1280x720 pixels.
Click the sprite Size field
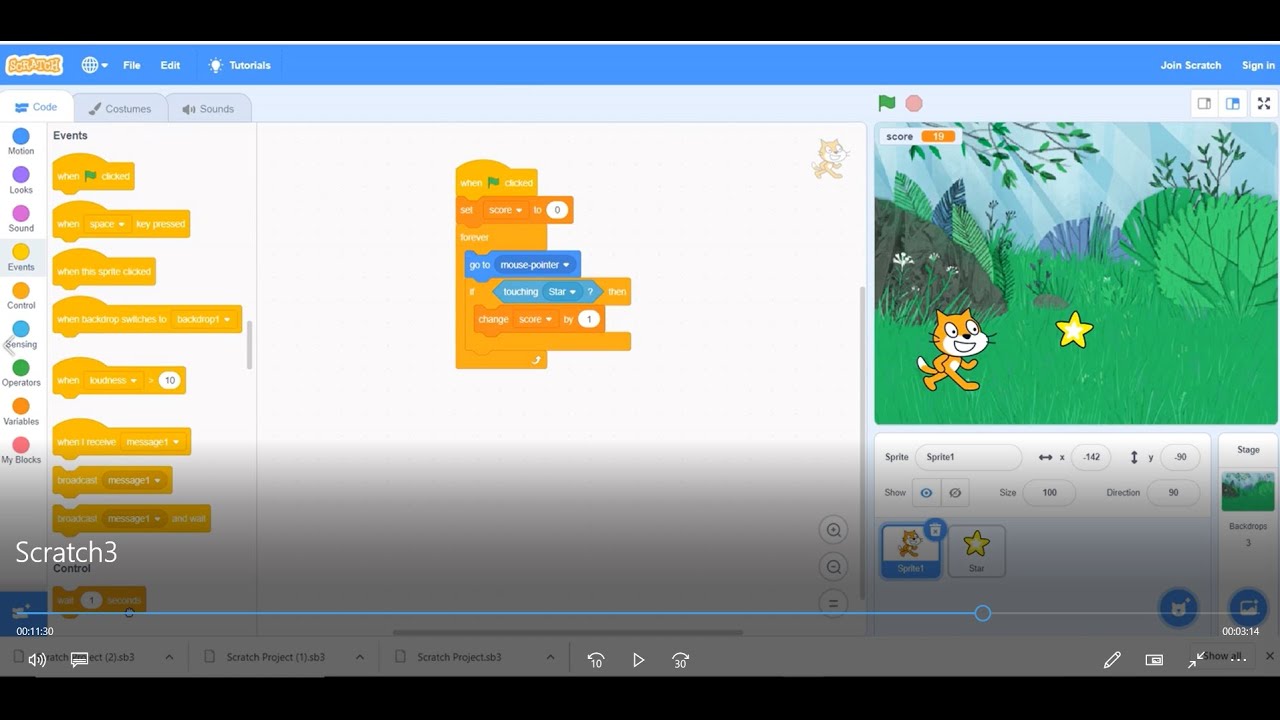pos(1049,492)
